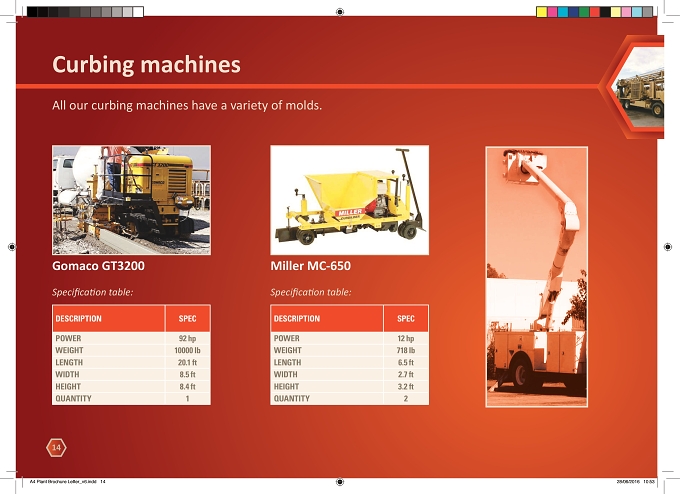Screen dimensions: 680x494
Task: Click the QUANTITY row label in Gomaco table
Action: click(x=73, y=398)
